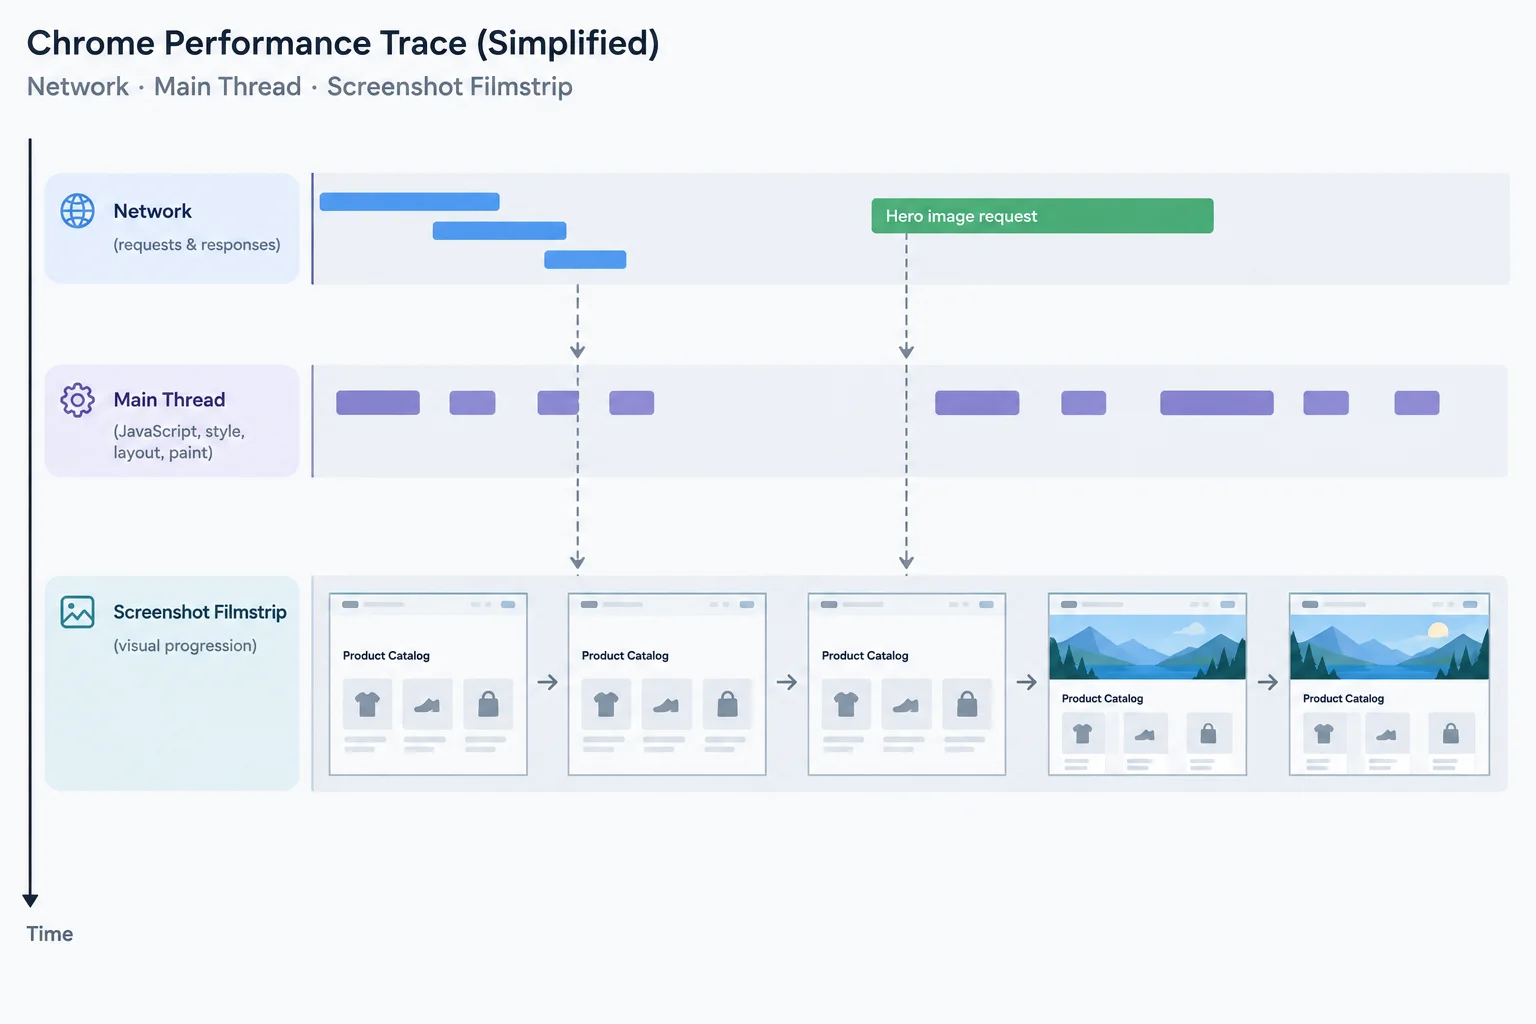Screen dimensions: 1536x1024
Task: Select the first purple Main Thread task block
Action: pos(378,403)
